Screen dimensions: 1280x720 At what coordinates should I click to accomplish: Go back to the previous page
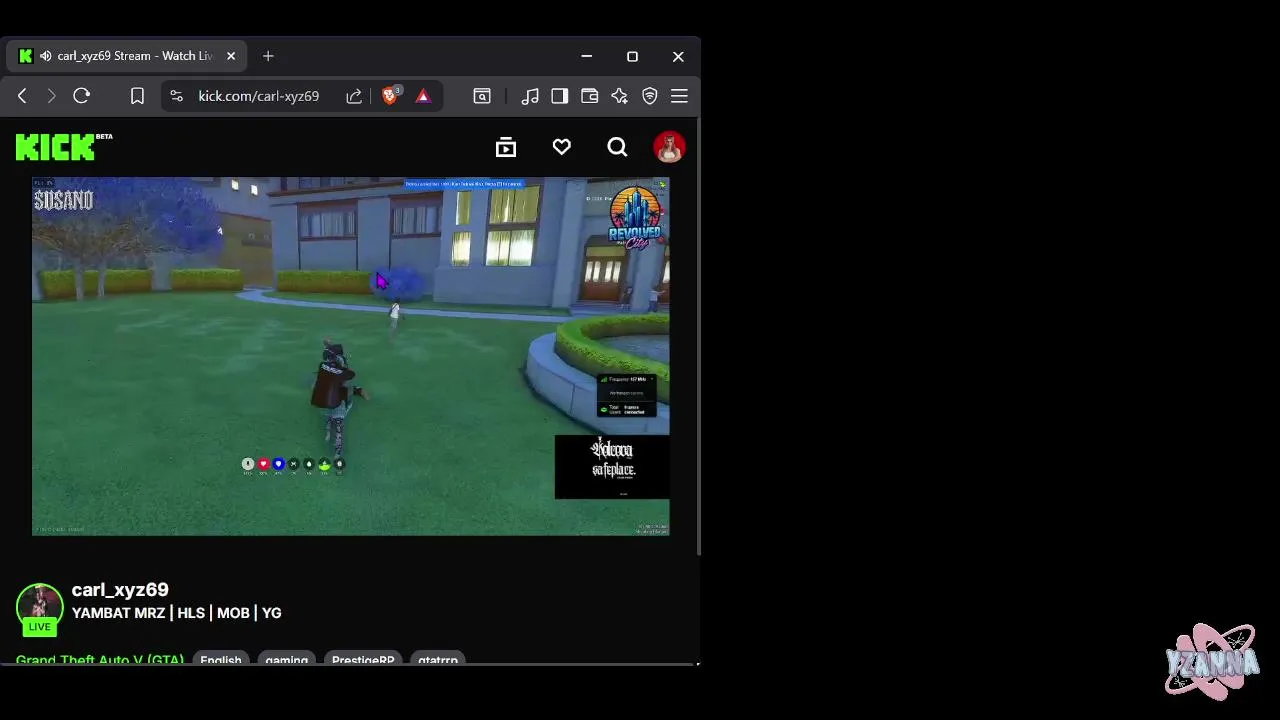22,96
